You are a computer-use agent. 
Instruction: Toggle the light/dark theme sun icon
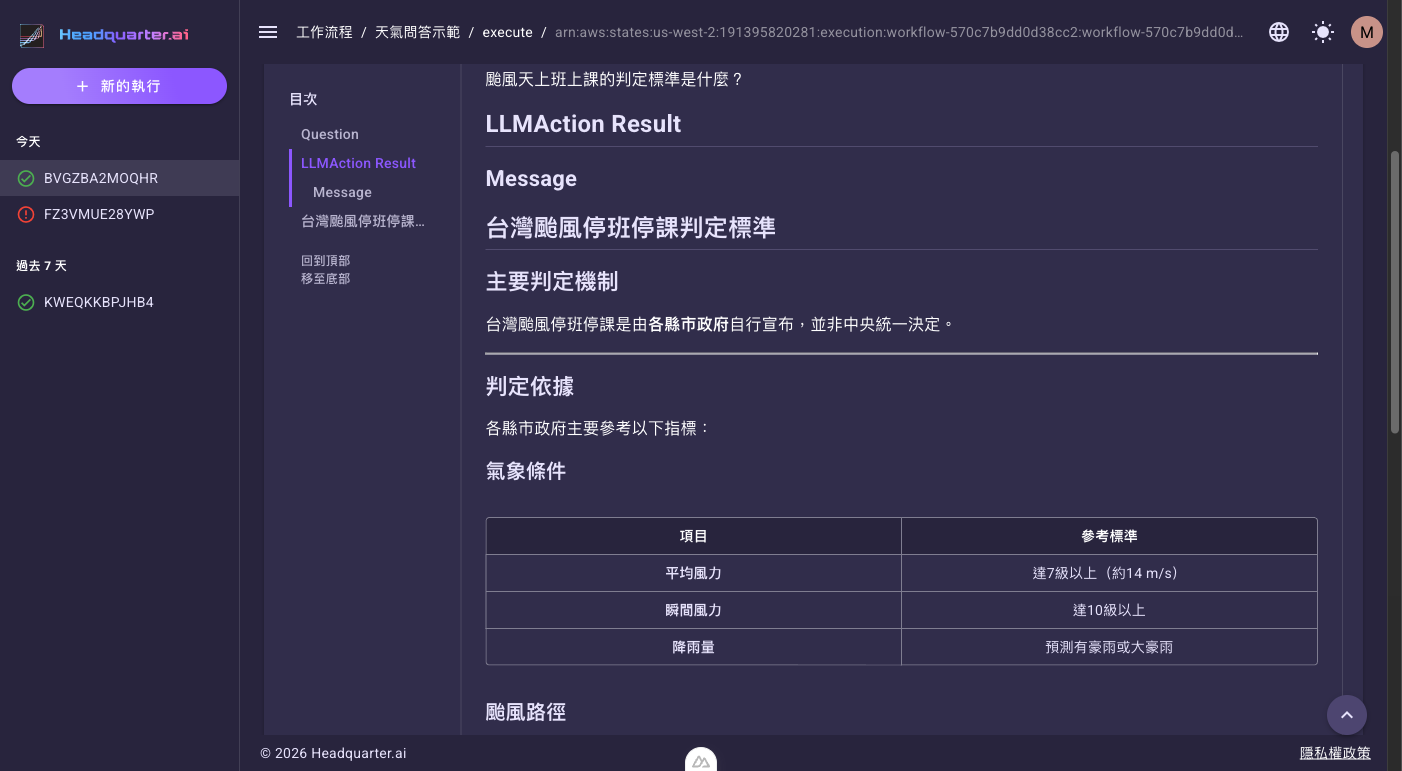pos(1323,32)
